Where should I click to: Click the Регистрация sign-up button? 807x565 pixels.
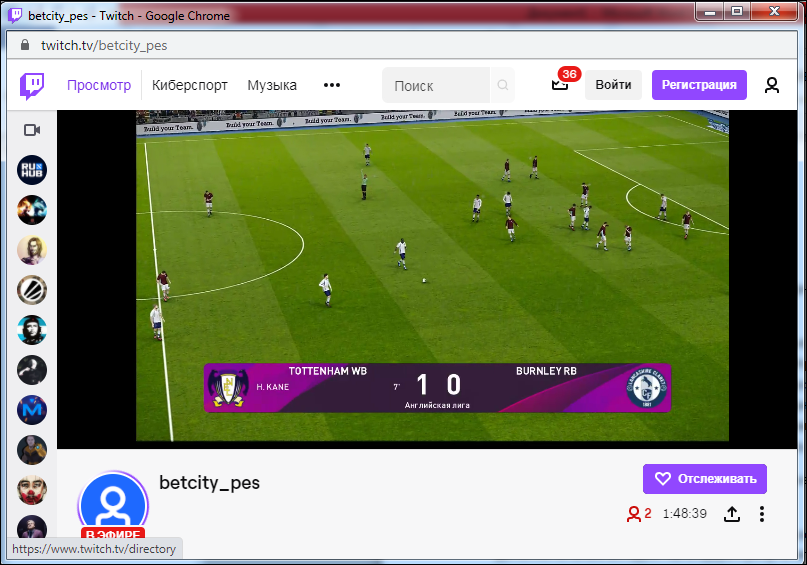tap(699, 85)
